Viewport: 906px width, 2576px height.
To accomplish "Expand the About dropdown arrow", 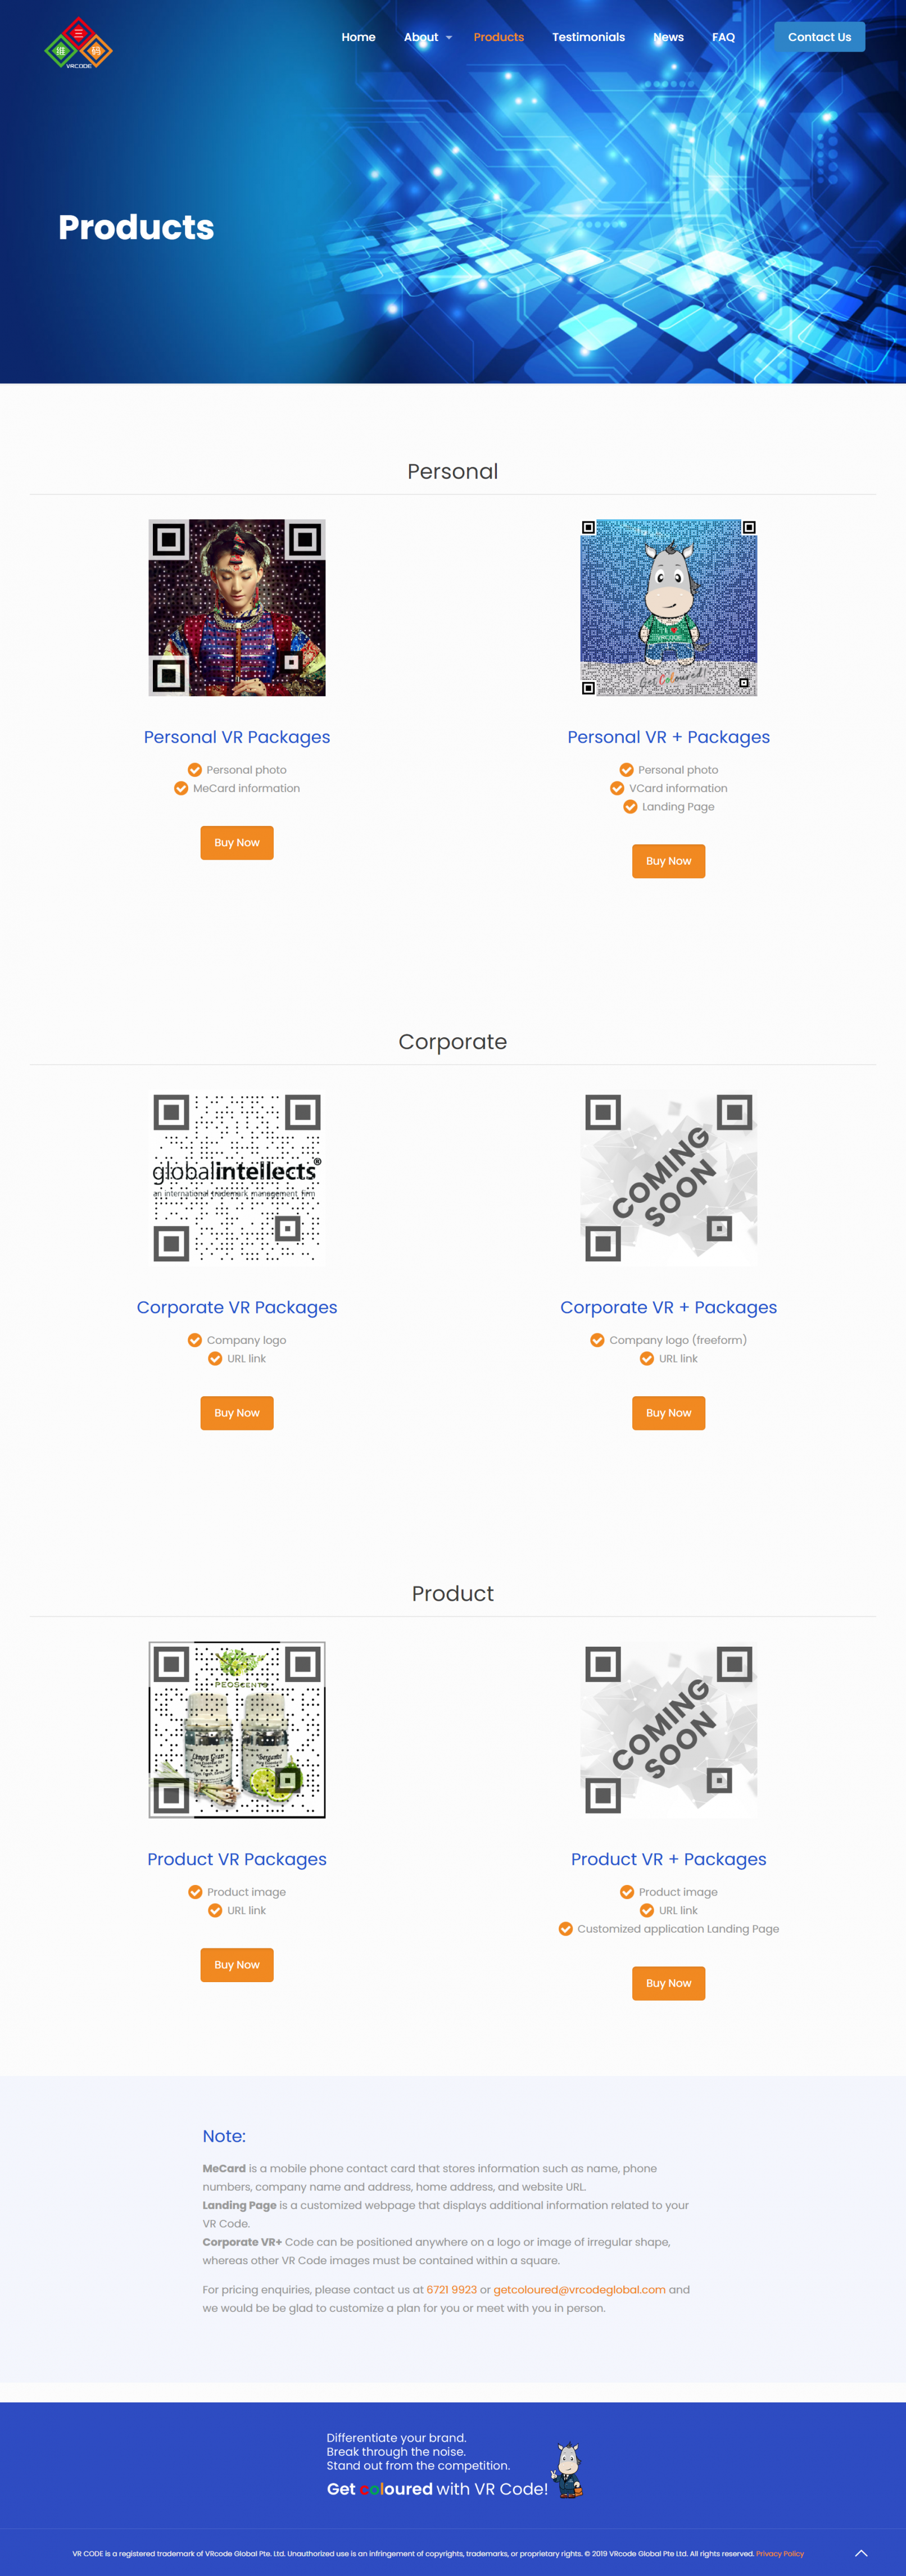I will tap(449, 38).
